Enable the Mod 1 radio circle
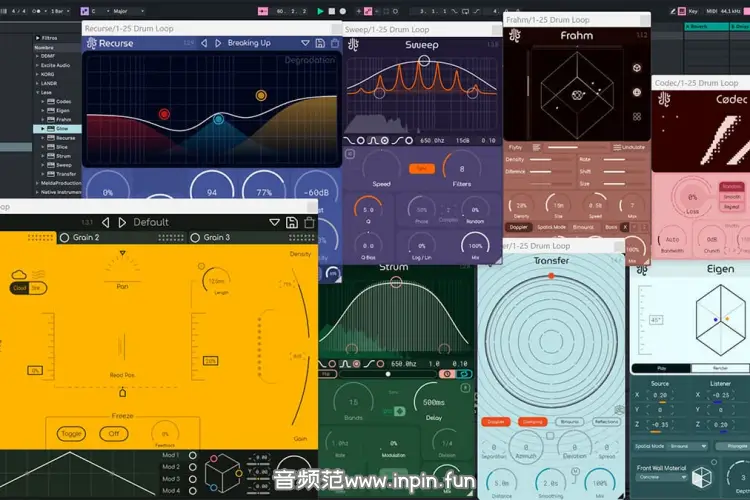Viewport: 750px width, 500px height. click(192, 456)
